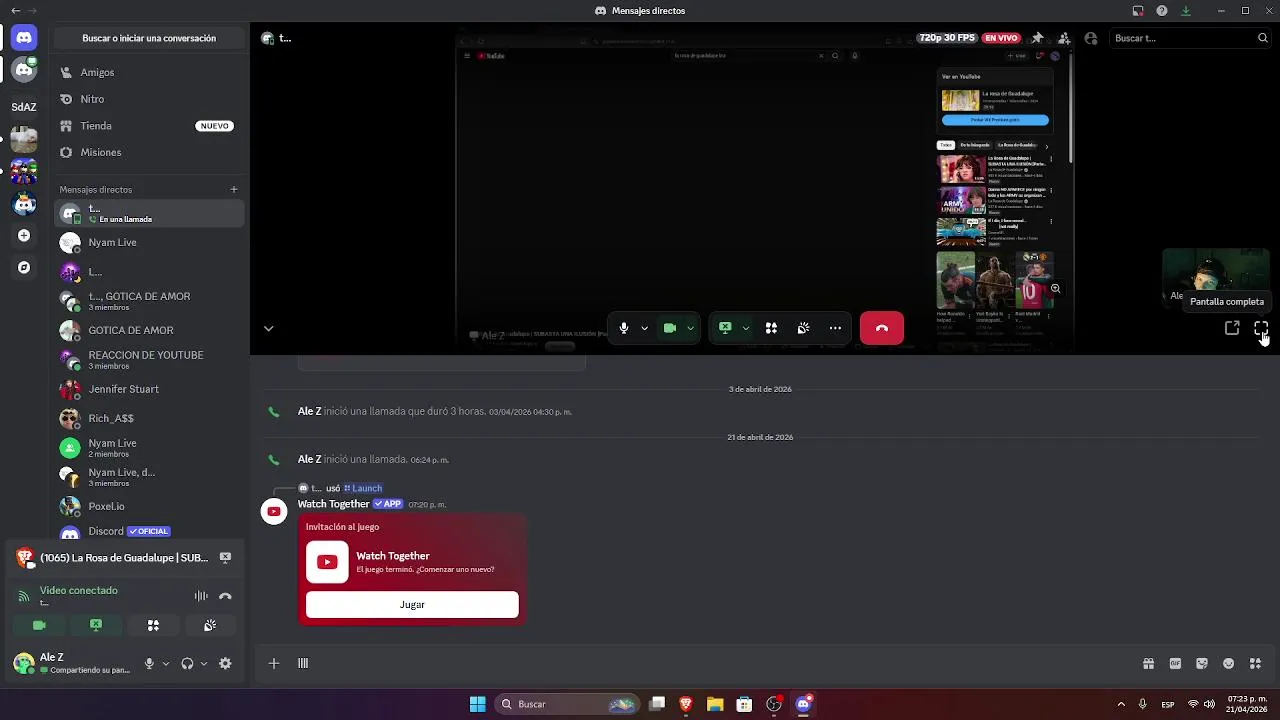Show hidden tray icons chevron
The image size is (1280, 720).
tap(1120, 704)
